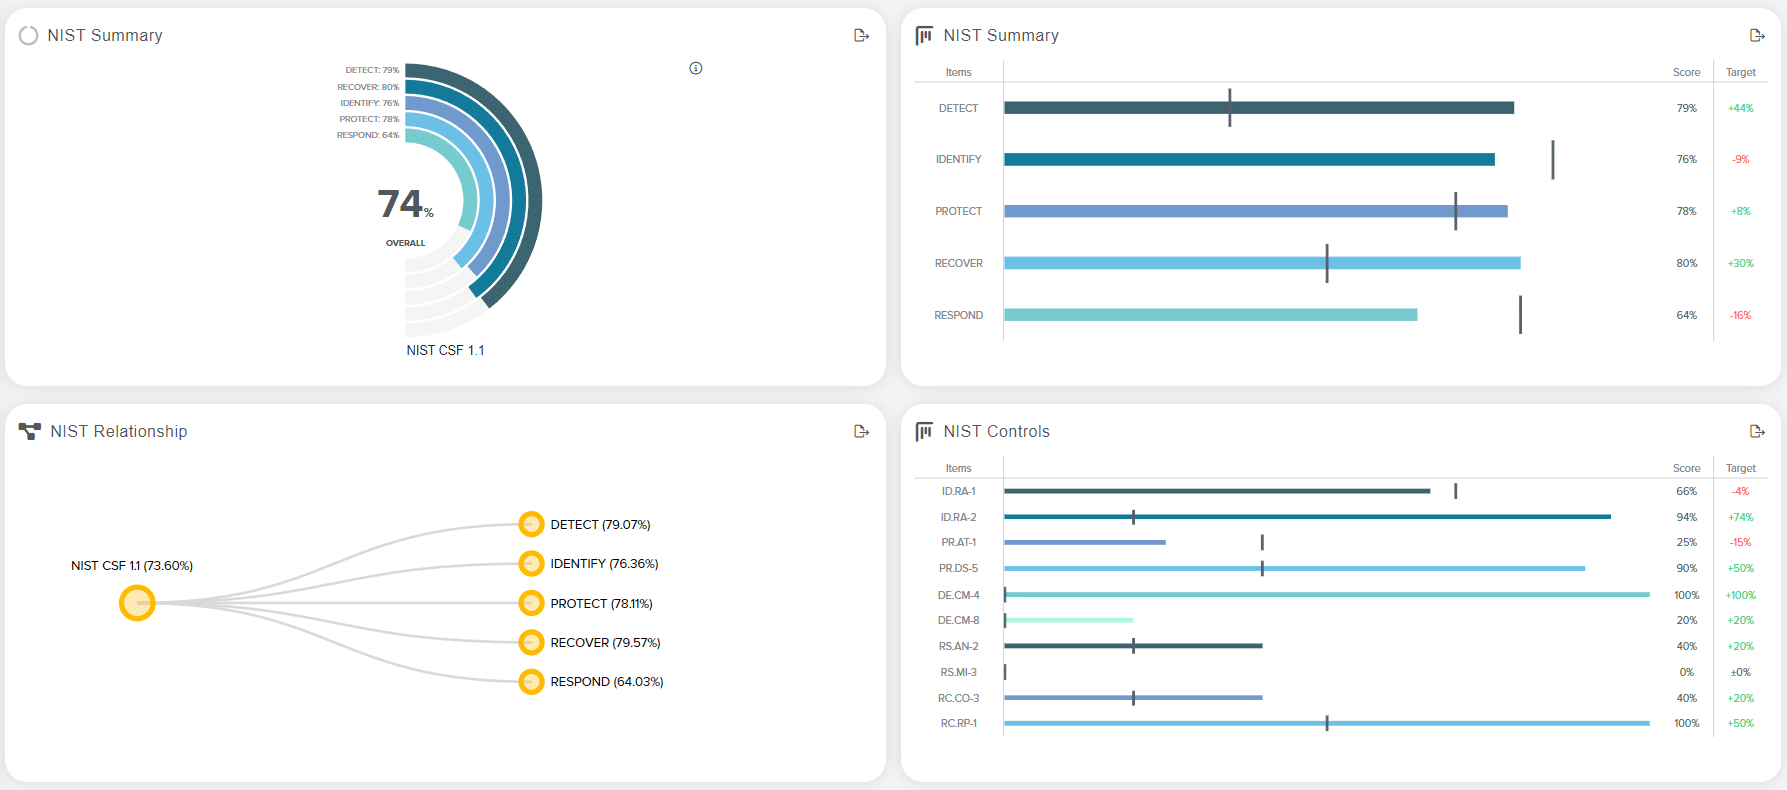Select the PROTECT (78.11%) node circle

click(x=531, y=603)
